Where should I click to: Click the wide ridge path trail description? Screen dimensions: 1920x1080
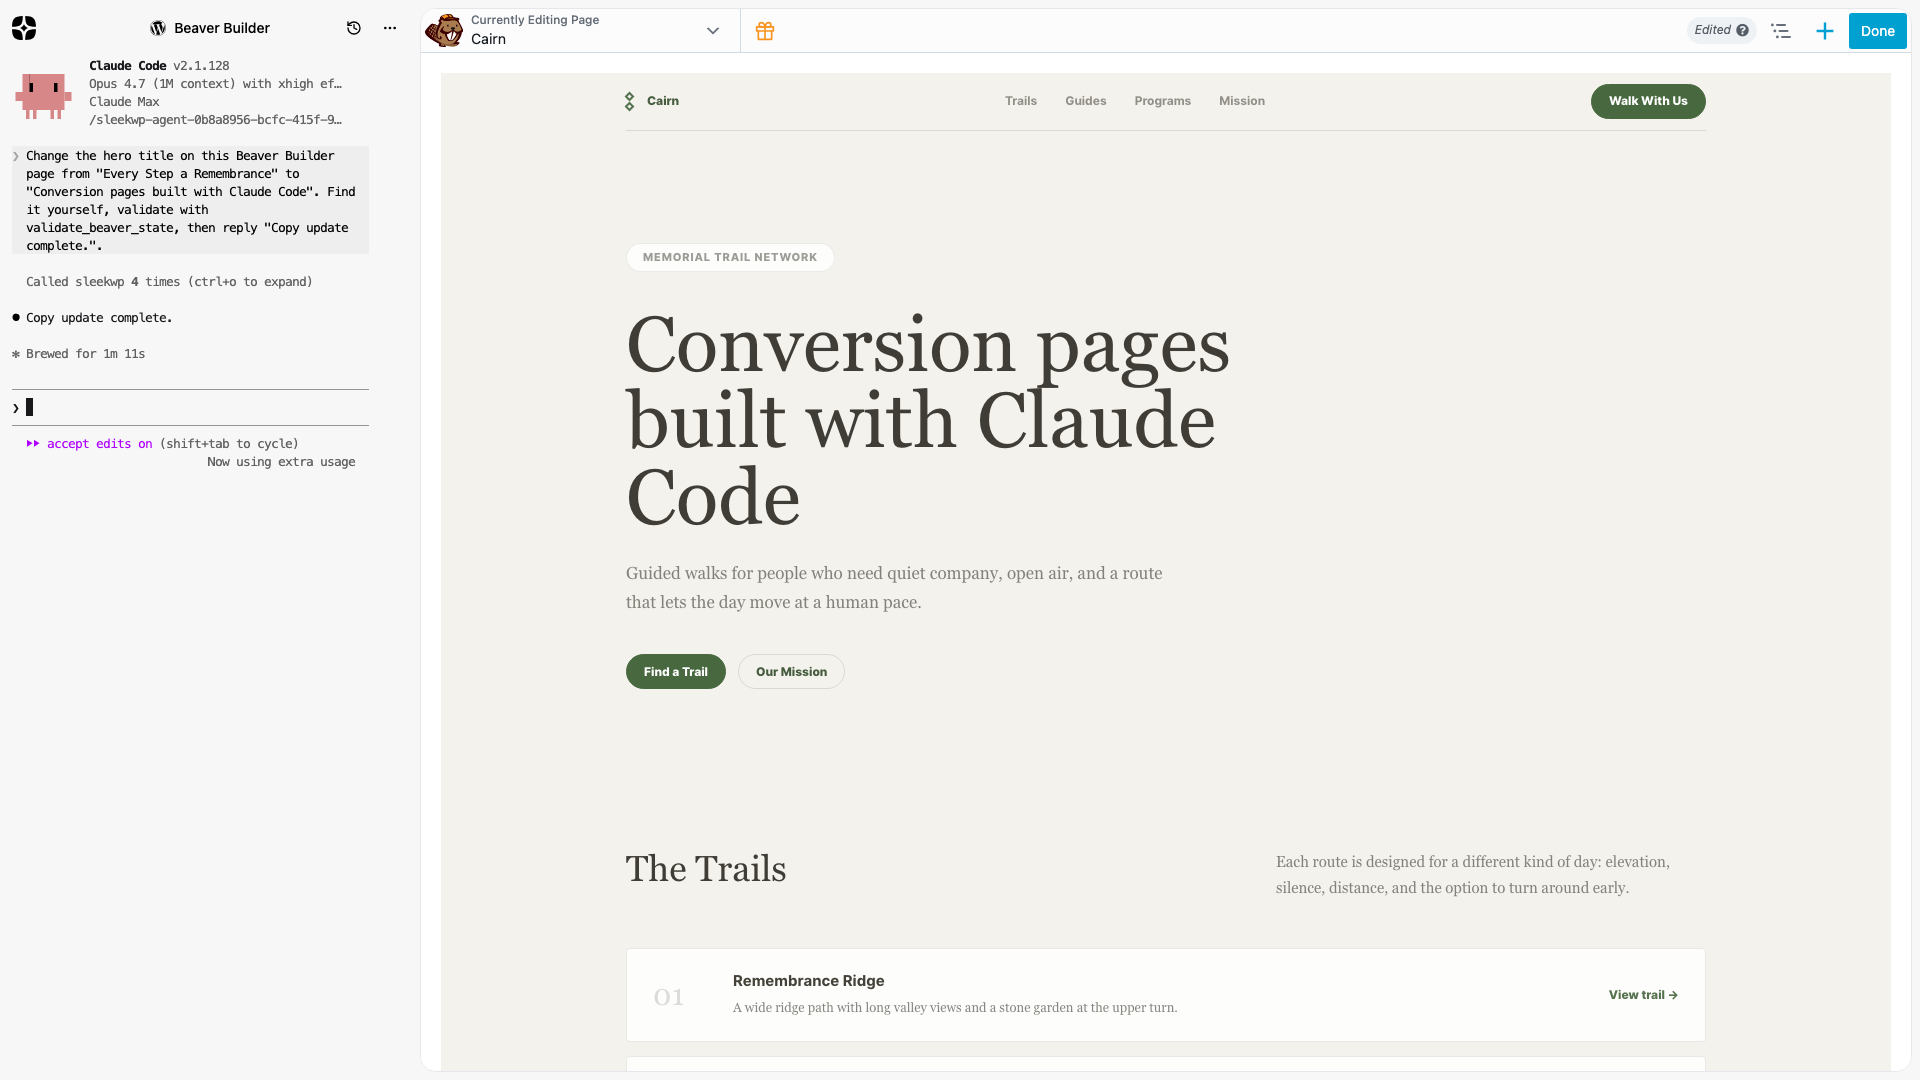(955, 1008)
